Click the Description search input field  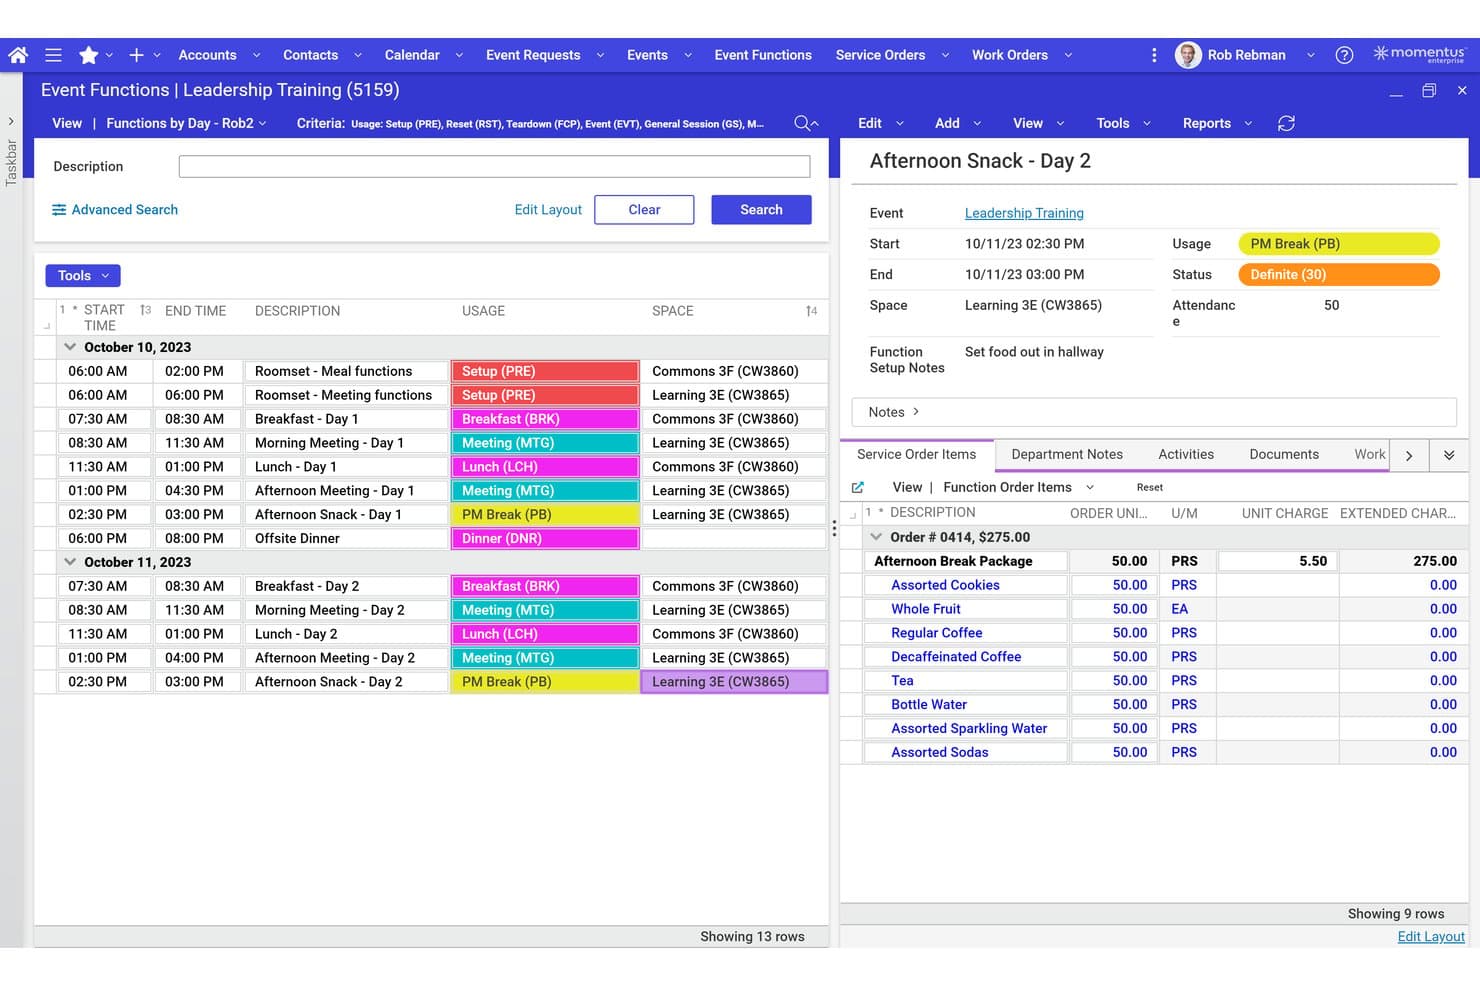tap(494, 167)
